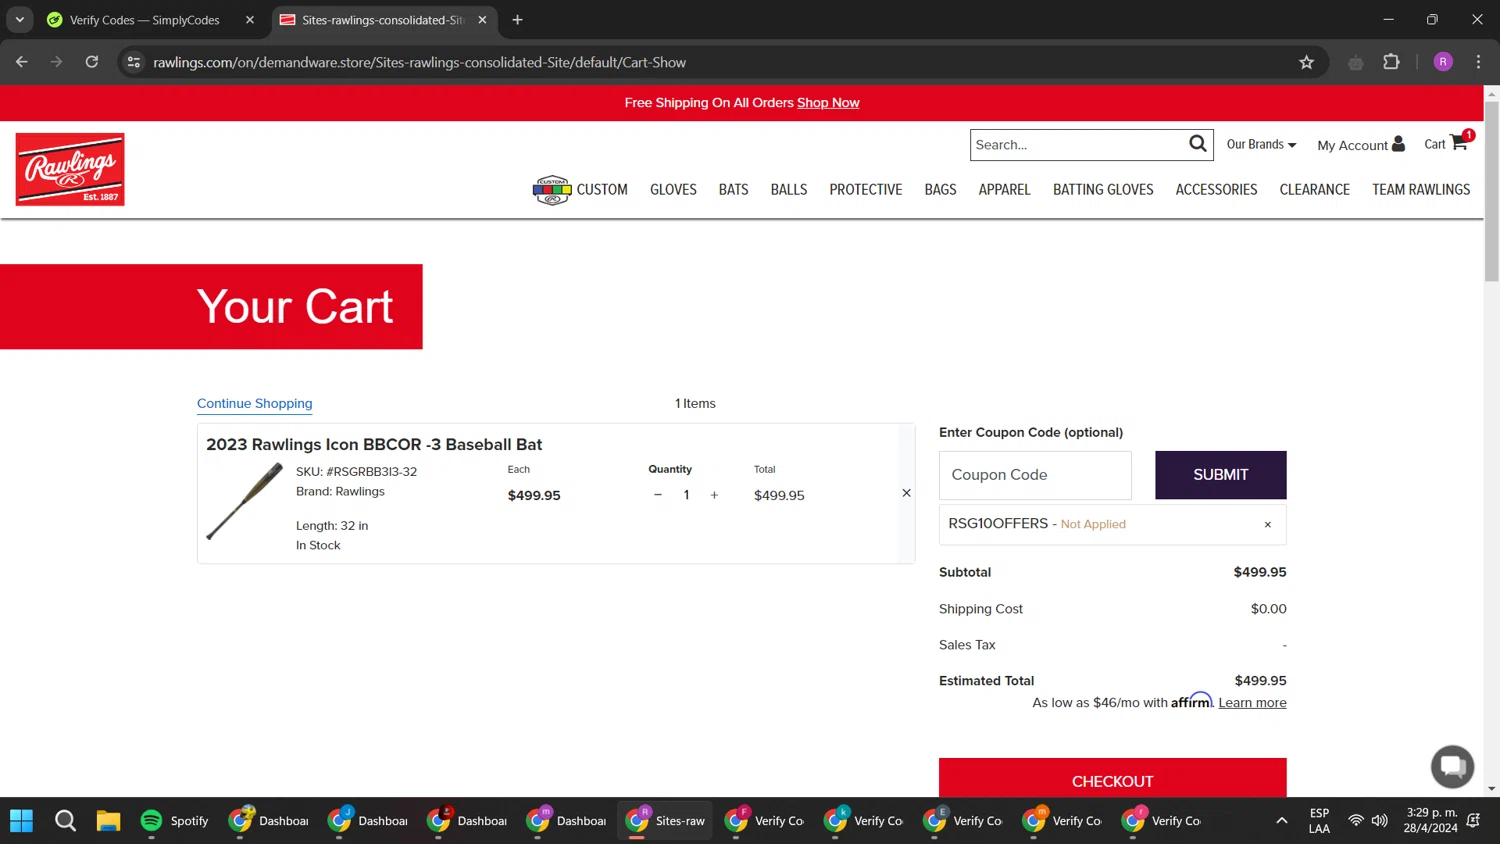Show hidden system tray icons
The height and width of the screenshot is (844, 1500).
click(1281, 821)
